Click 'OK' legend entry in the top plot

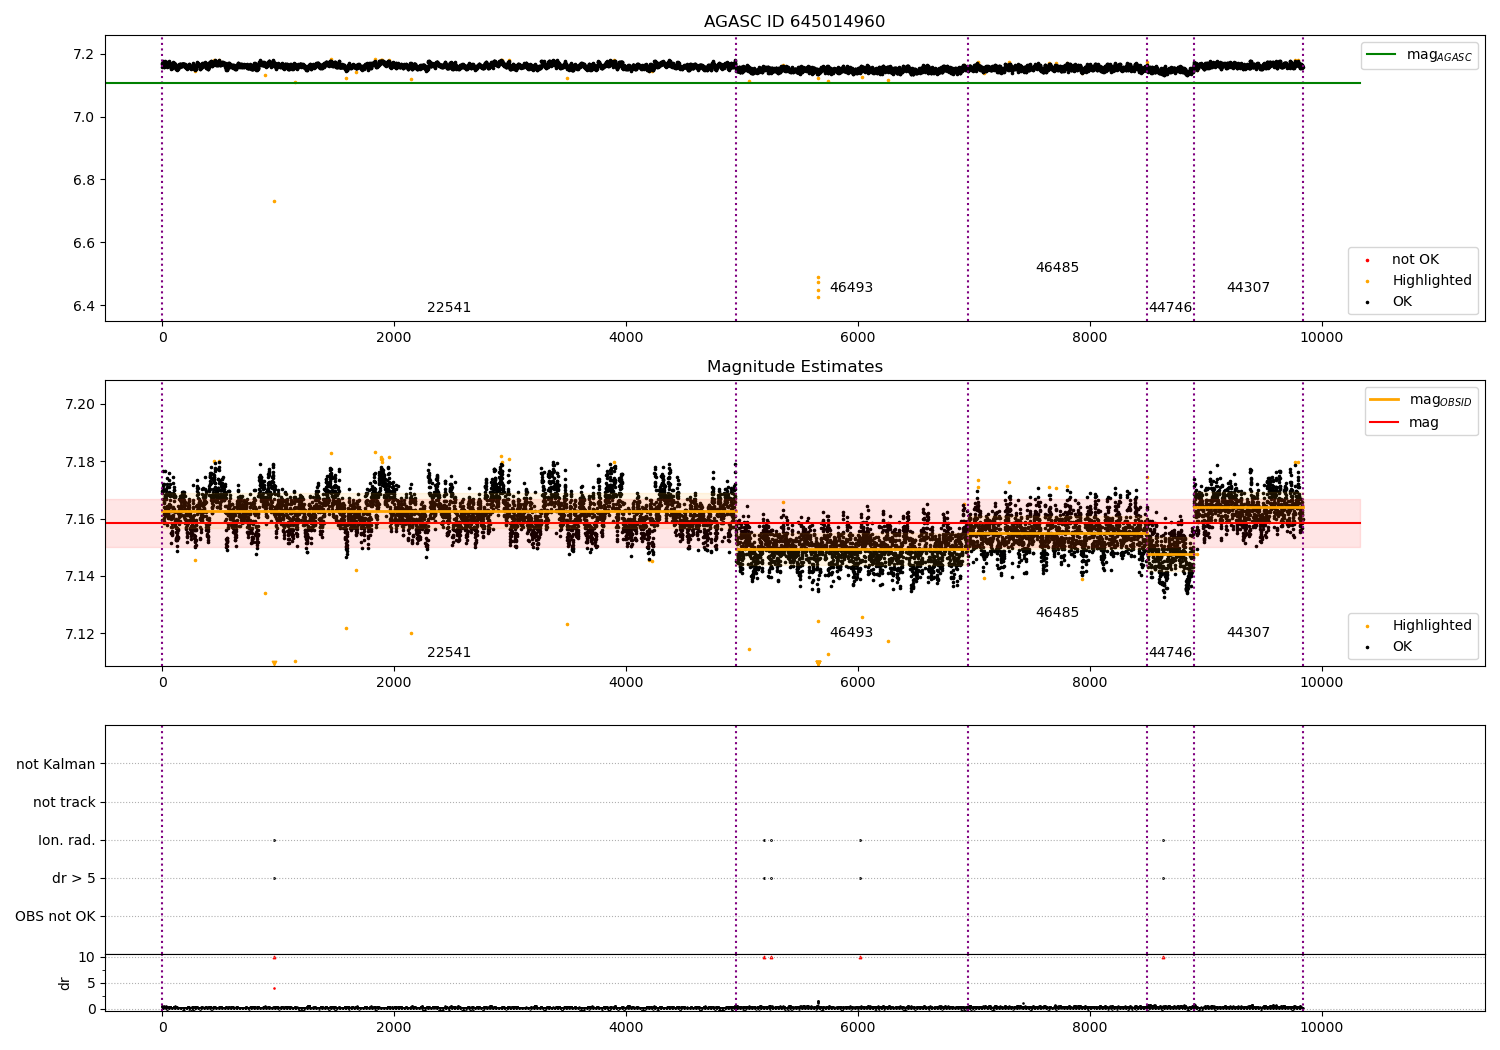point(1389,302)
